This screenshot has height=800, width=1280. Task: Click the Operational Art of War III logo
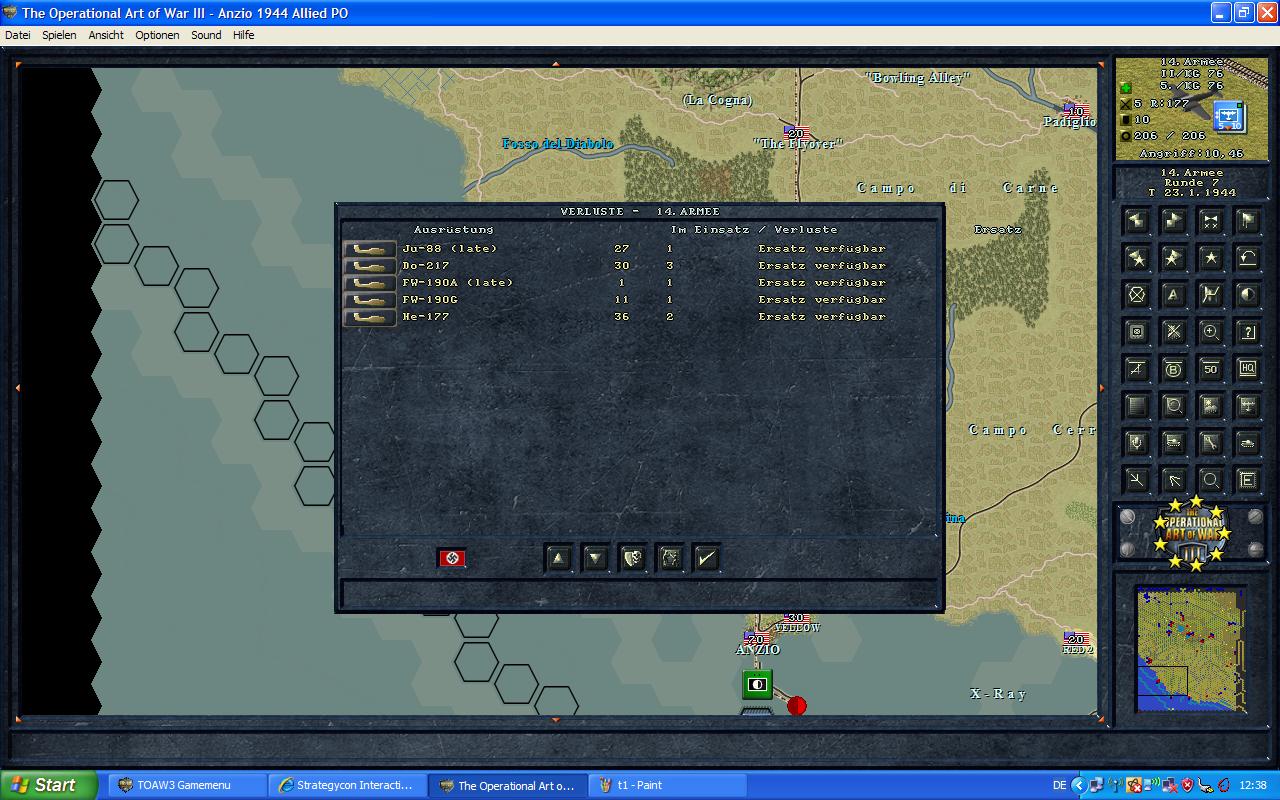1191,533
